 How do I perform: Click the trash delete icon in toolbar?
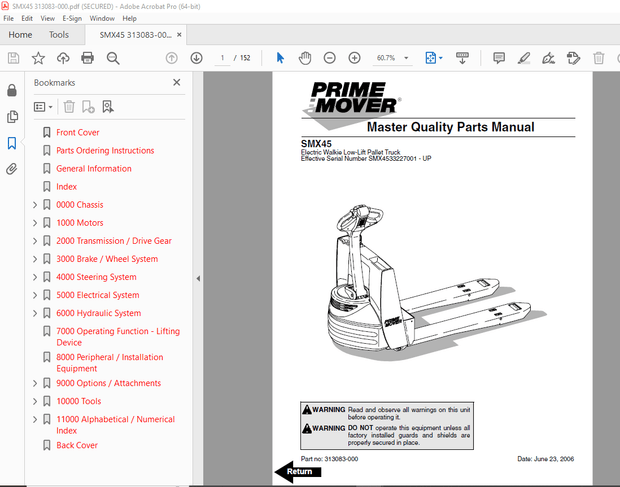coord(599,58)
